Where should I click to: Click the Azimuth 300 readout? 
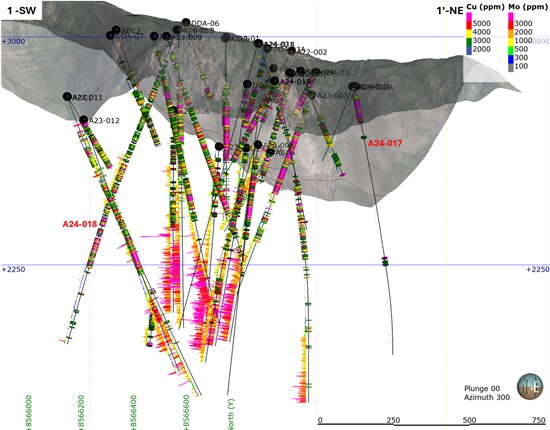coord(487,397)
